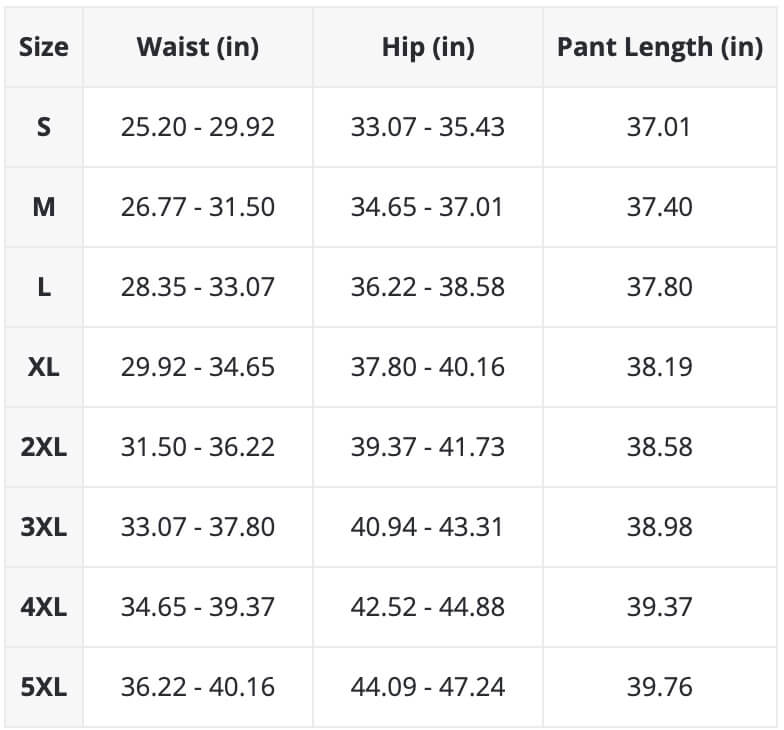Select the 5XL size row label
This screenshot has height=730, width=784.
[x=44, y=687]
